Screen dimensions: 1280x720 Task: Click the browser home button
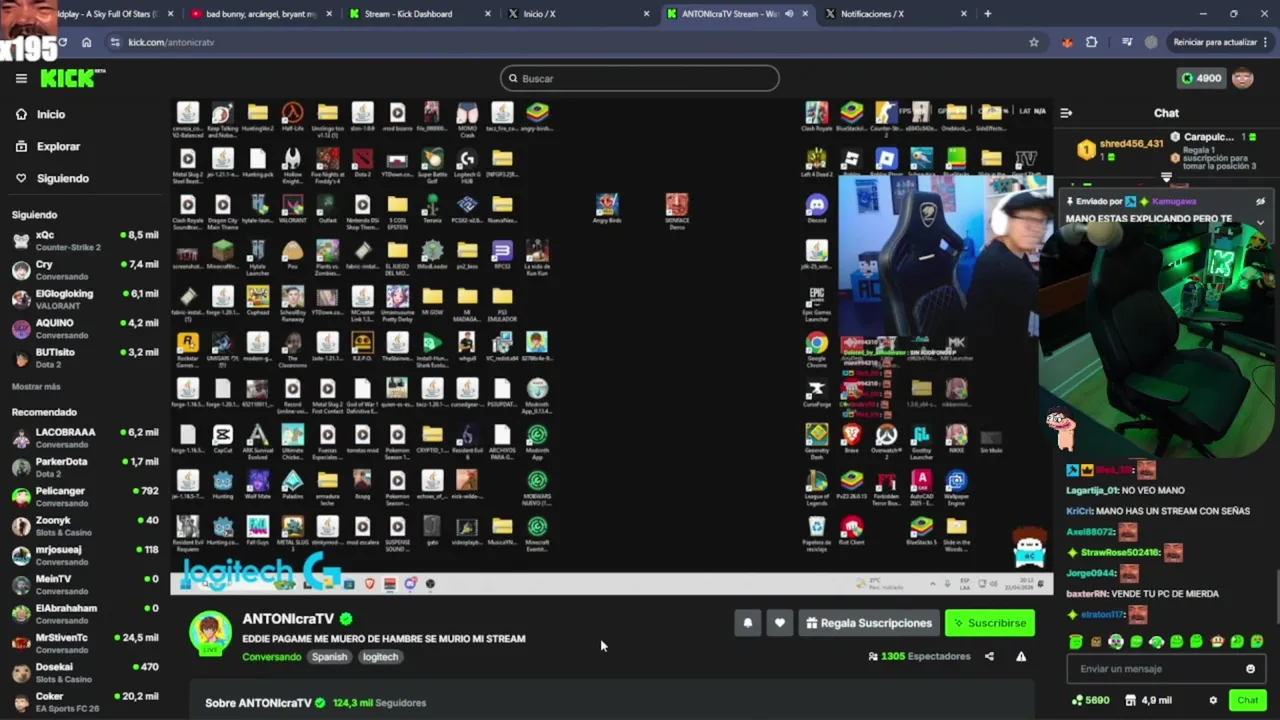pyautogui.click(x=86, y=42)
